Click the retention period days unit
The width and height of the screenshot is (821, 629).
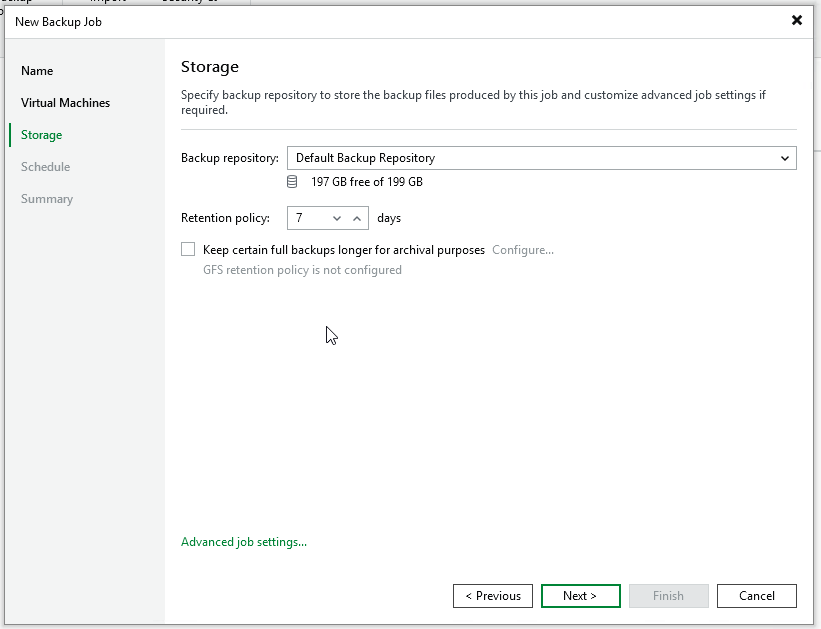tap(389, 218)
